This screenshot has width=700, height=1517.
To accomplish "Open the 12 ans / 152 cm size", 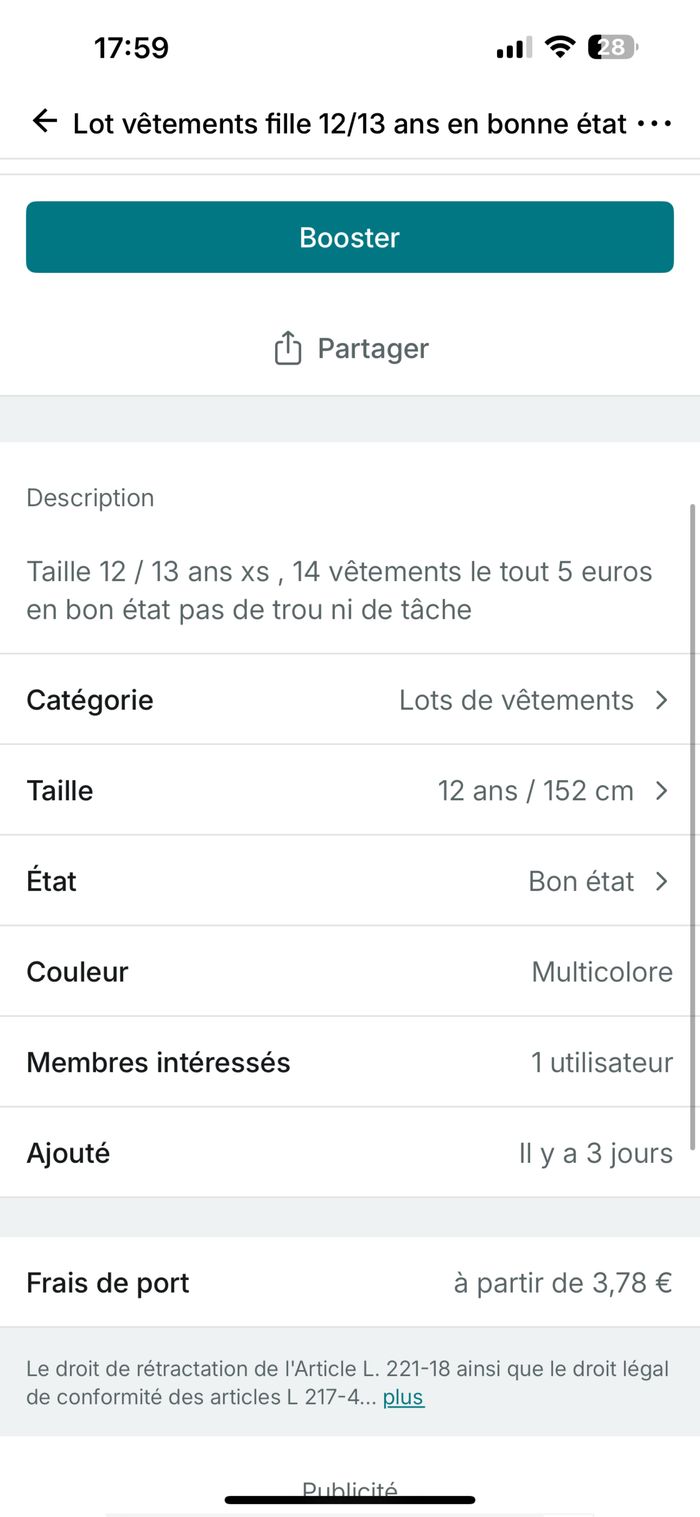I will pyautogui.click(x=536, y=791).
